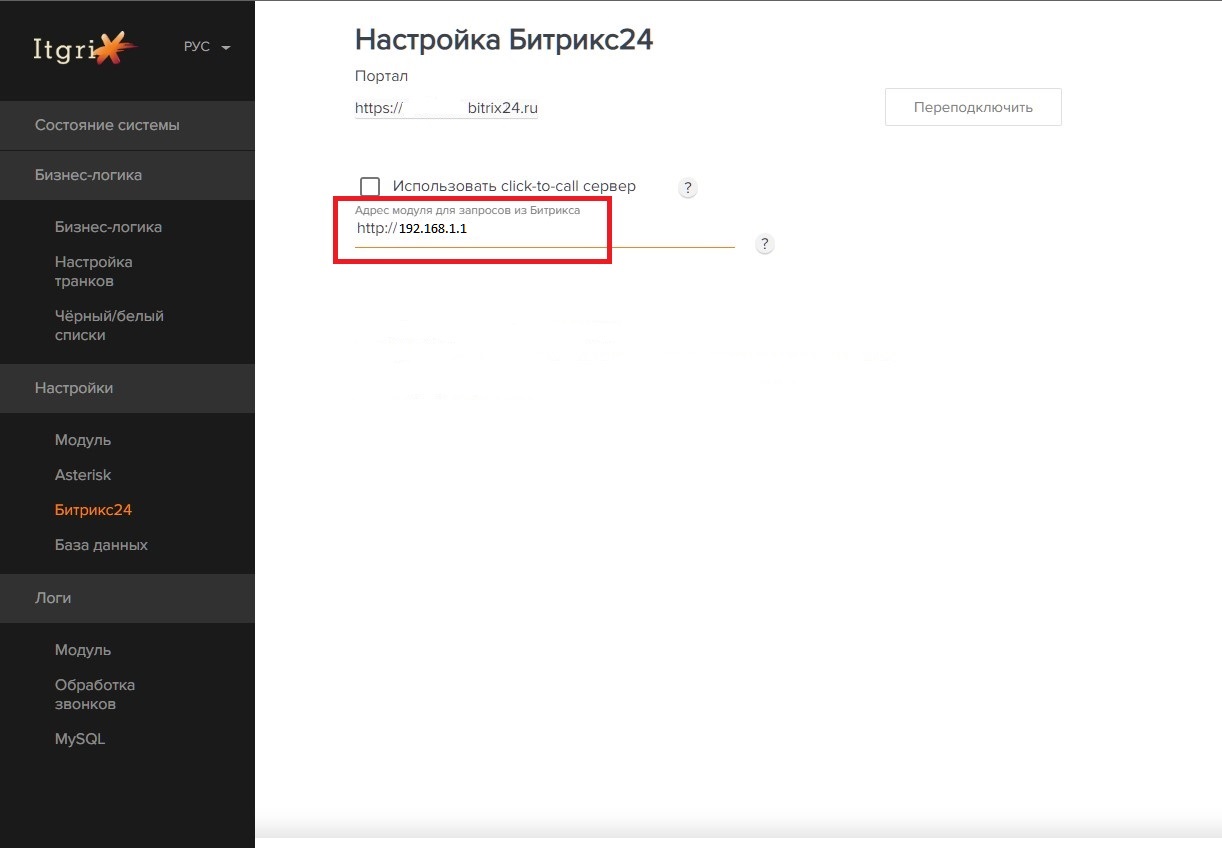
Task: Click help icon next to click-to-call option
Action: pos(687,187)
